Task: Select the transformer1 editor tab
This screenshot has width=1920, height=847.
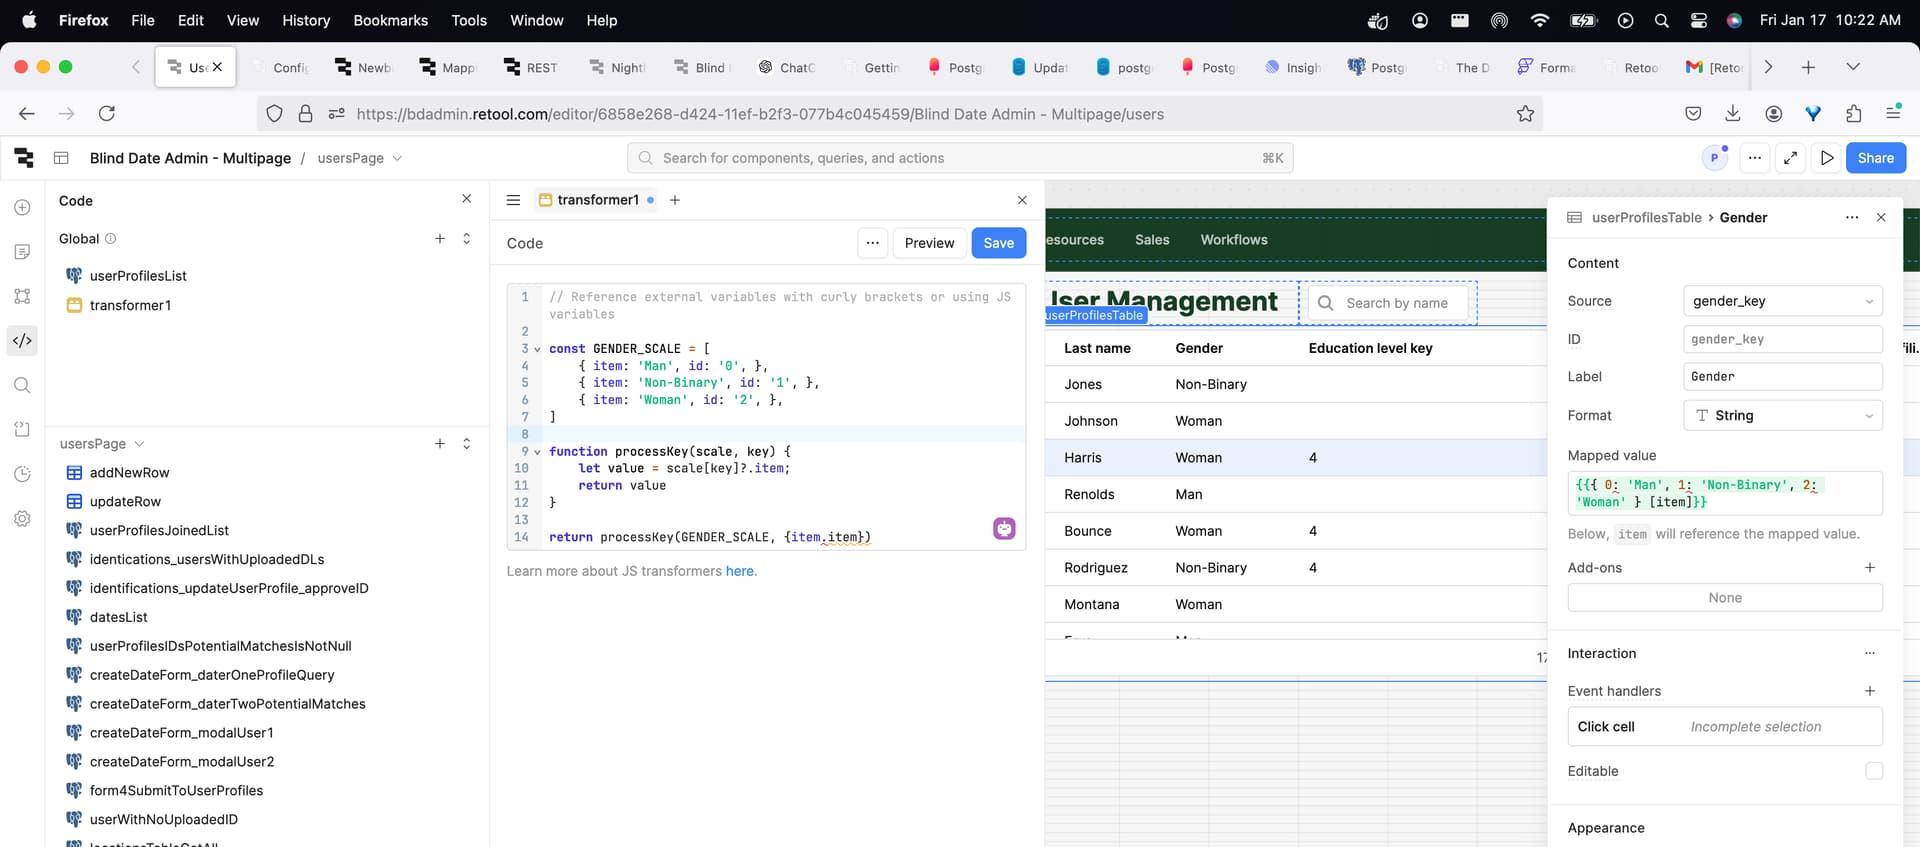Action: point(597,200)
